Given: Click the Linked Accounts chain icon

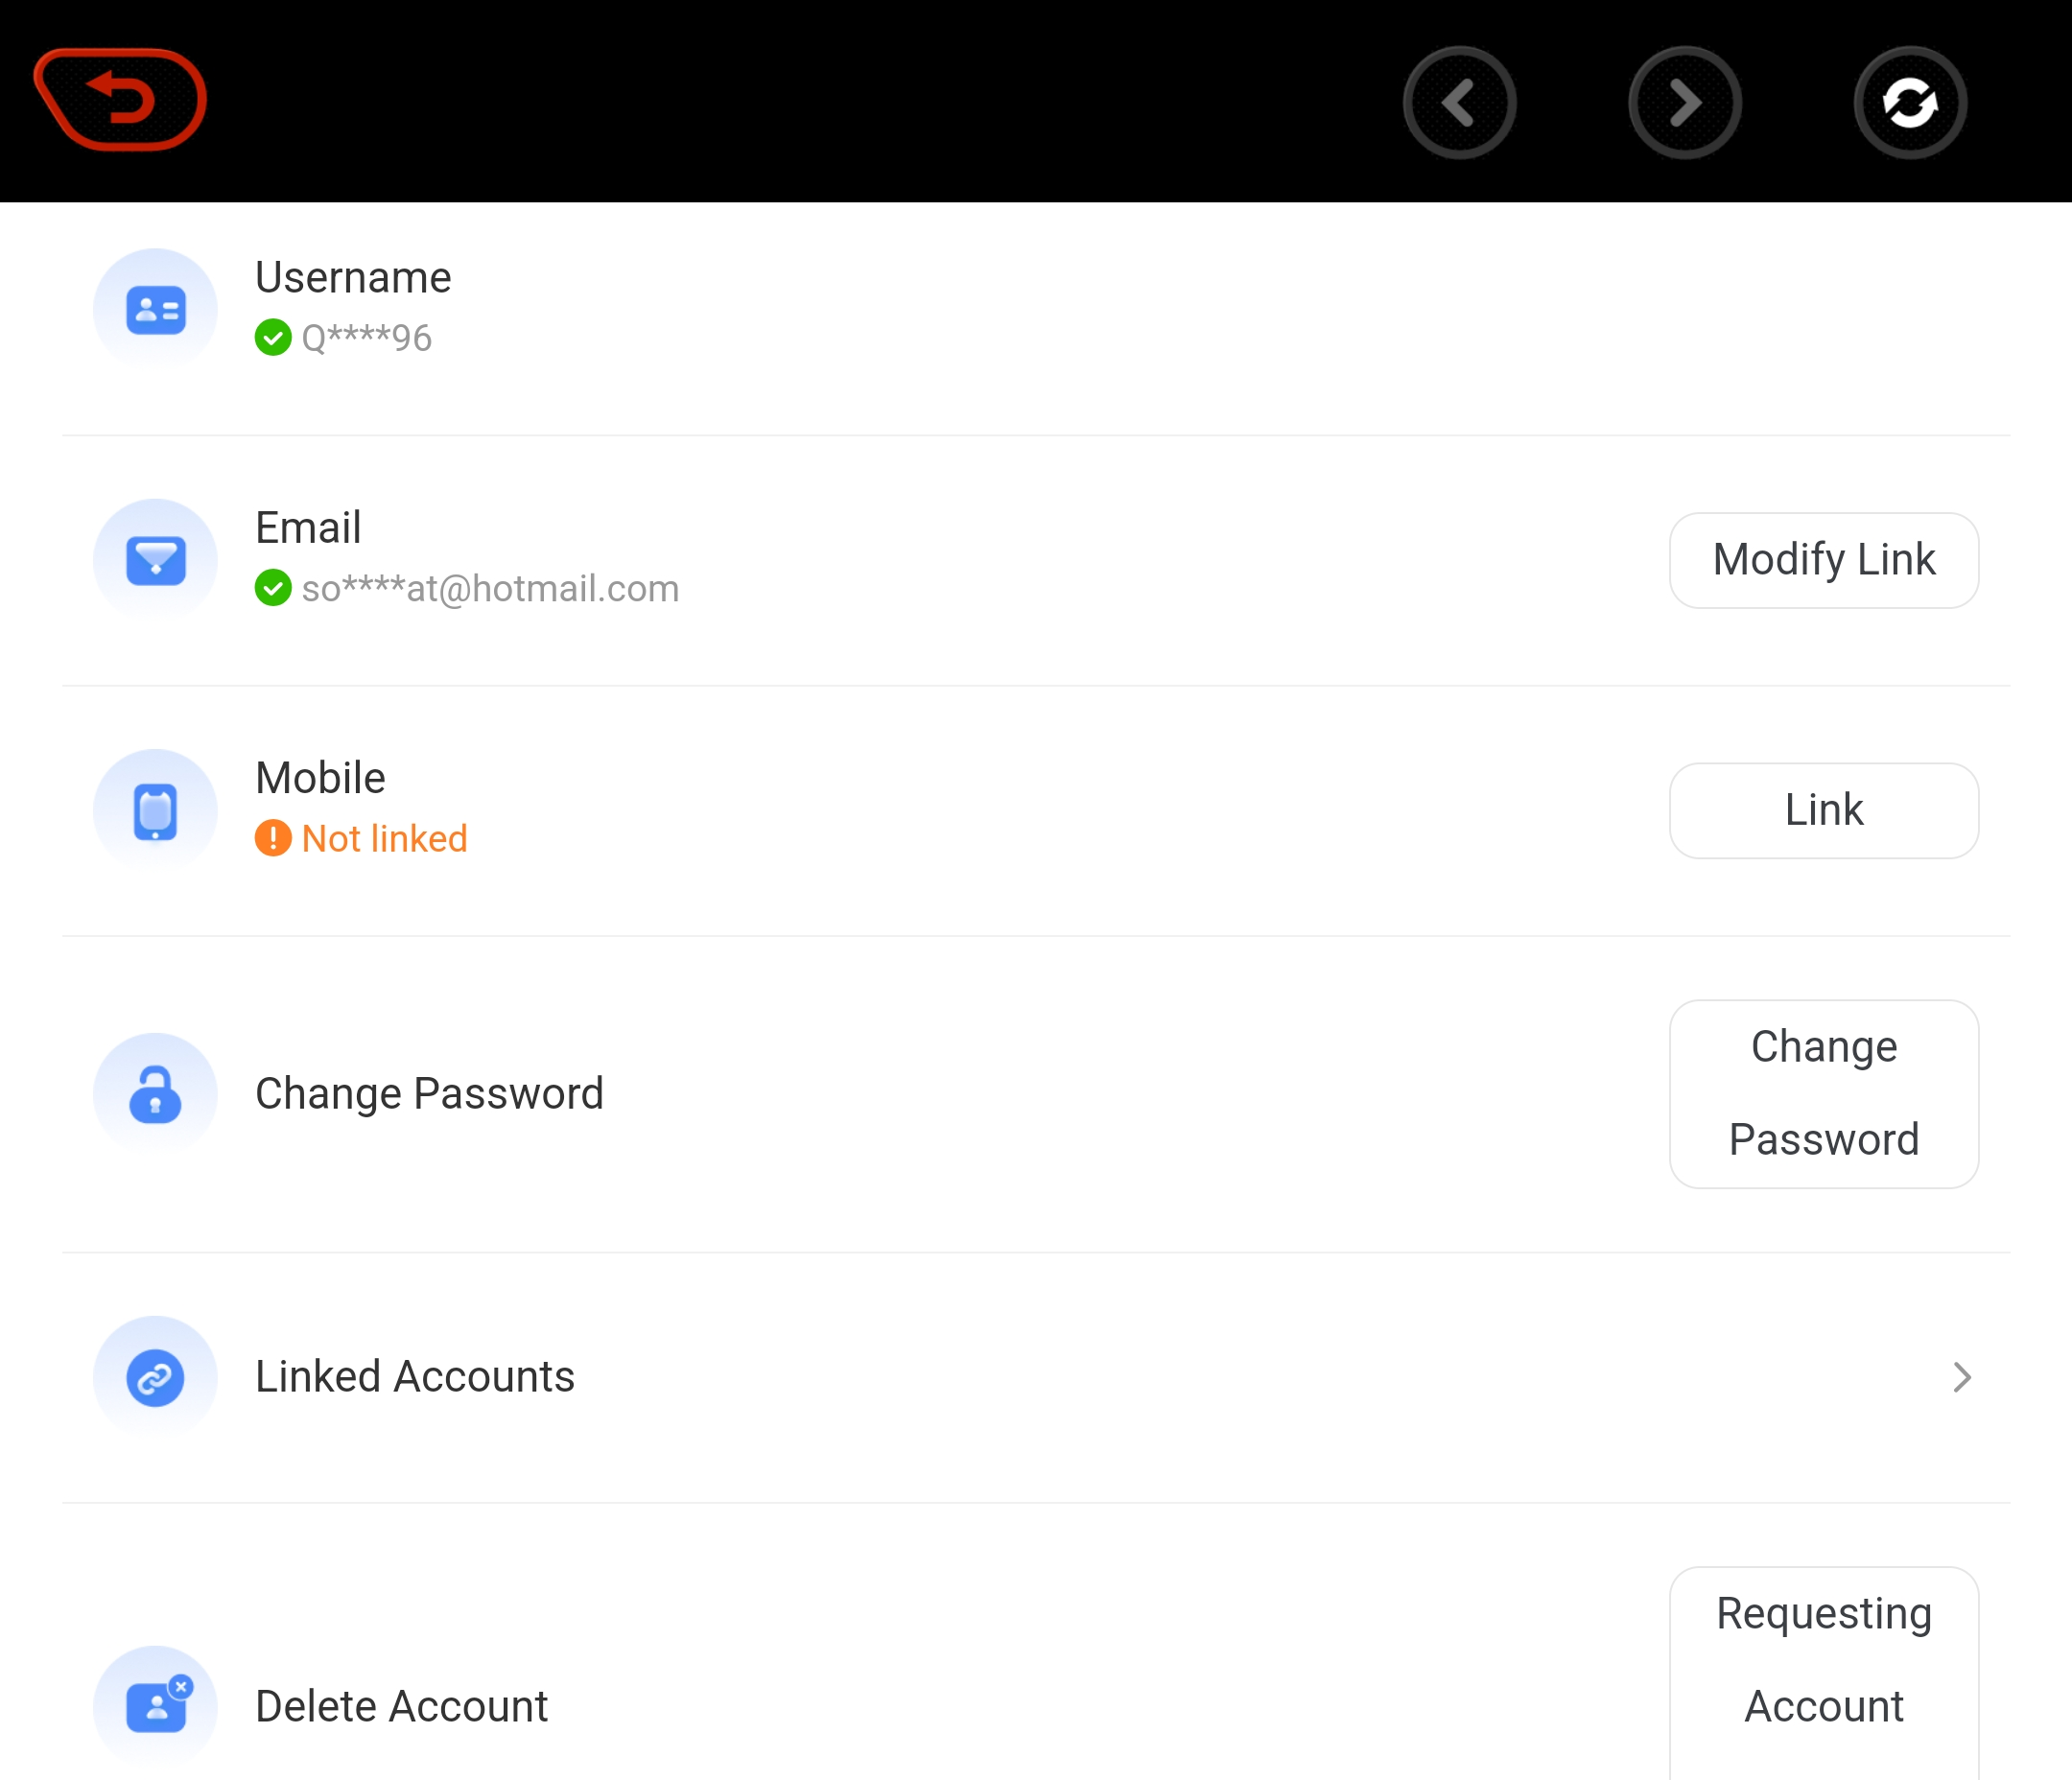Looking at the screenshot, I should pos(155,1377).
